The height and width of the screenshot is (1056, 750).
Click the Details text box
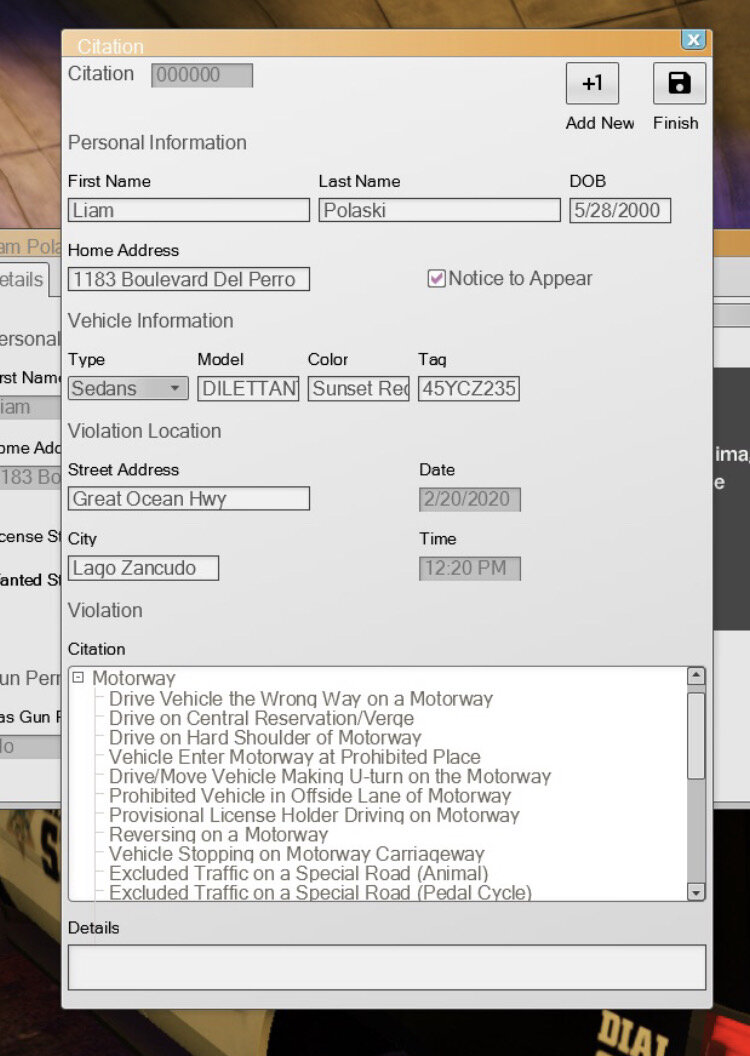point(386,967)
